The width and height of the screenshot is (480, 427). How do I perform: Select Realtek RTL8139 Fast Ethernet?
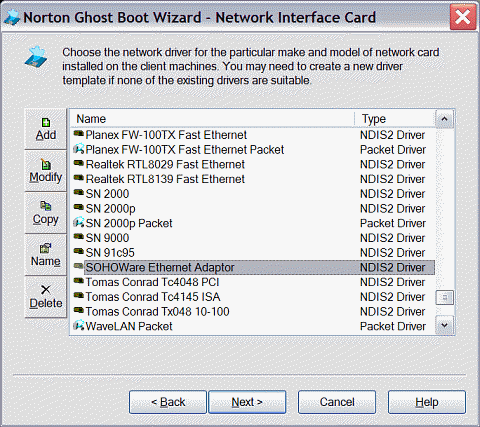click(x=253, y=179)
